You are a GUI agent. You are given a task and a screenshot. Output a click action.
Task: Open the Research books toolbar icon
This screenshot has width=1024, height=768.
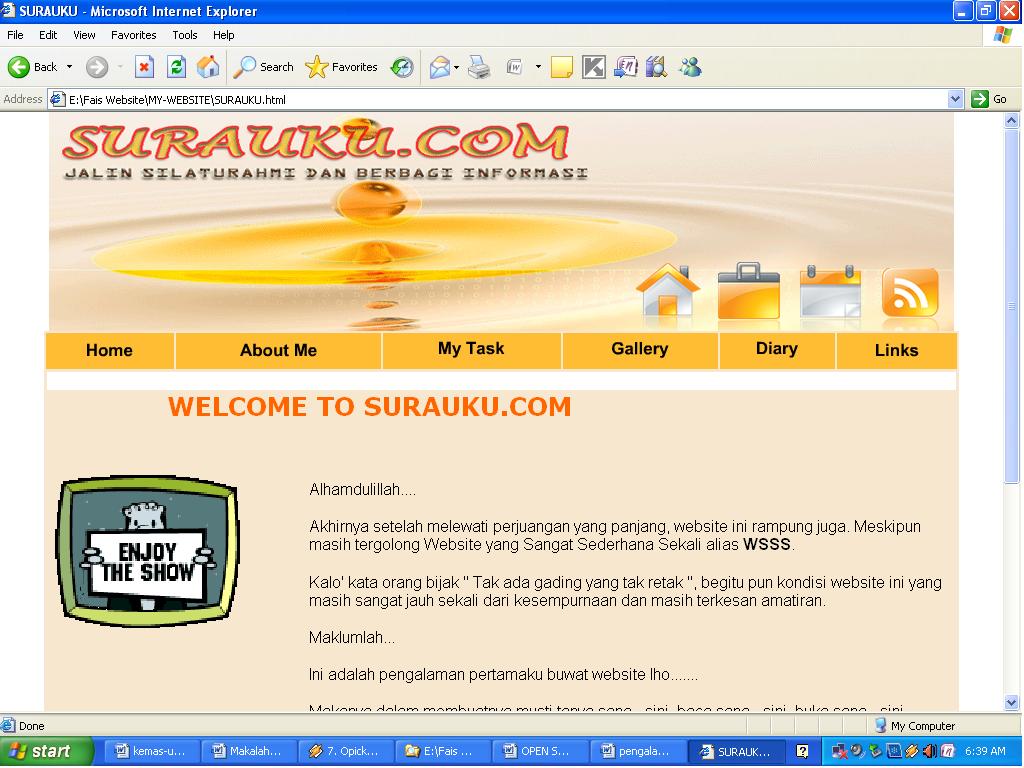[x=656, y=67]
